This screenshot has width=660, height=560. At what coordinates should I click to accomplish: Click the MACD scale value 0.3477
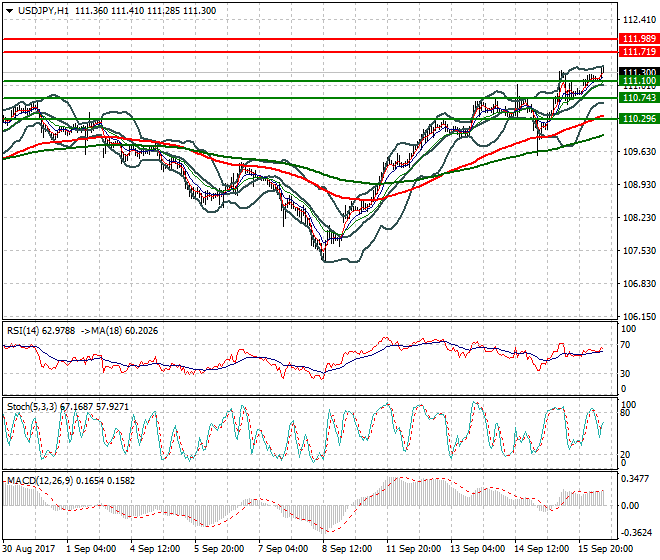coord(636,479)
